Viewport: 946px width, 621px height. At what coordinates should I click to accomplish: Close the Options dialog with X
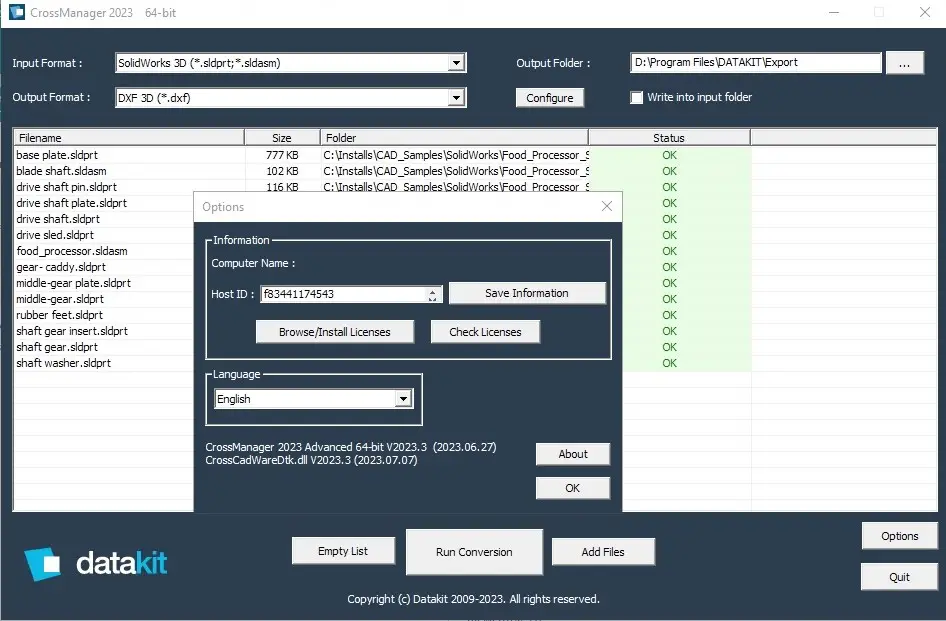click(x=607, y=206)
